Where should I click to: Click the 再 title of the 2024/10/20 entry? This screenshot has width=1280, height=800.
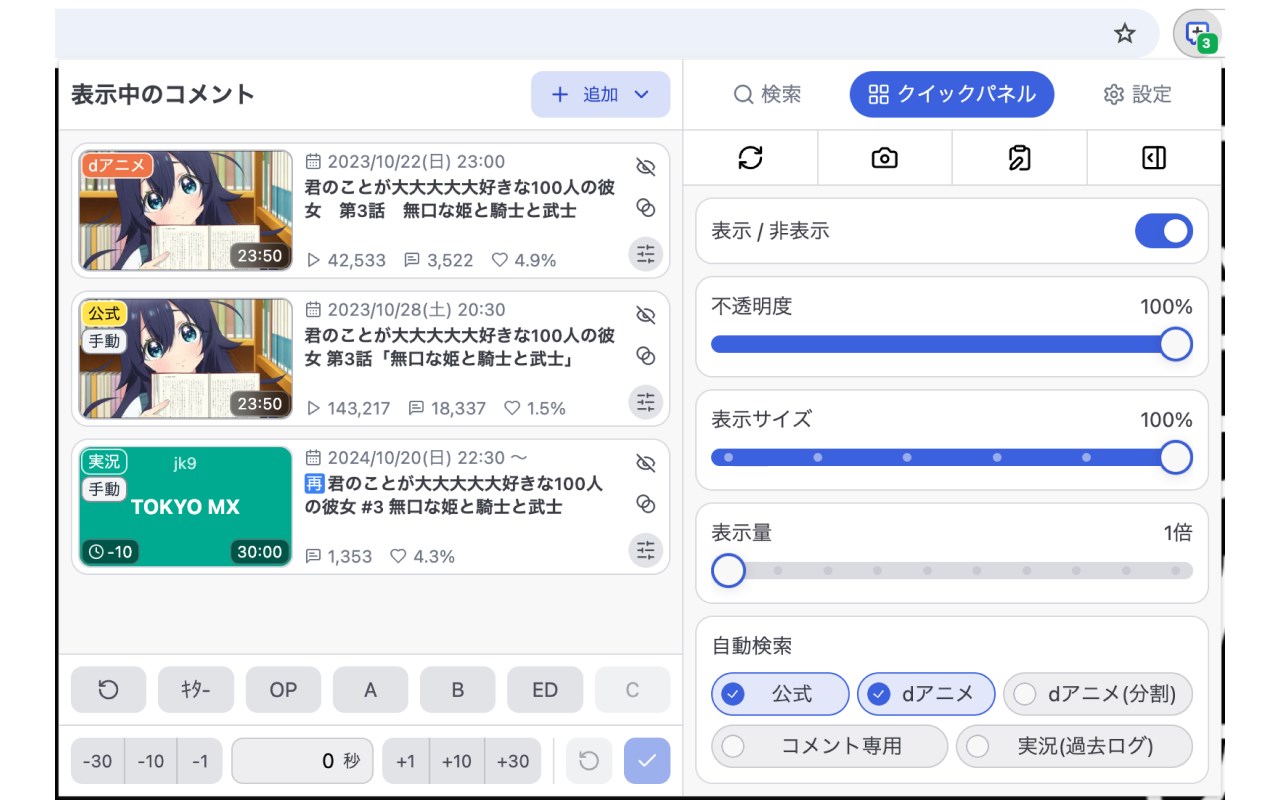454,495
